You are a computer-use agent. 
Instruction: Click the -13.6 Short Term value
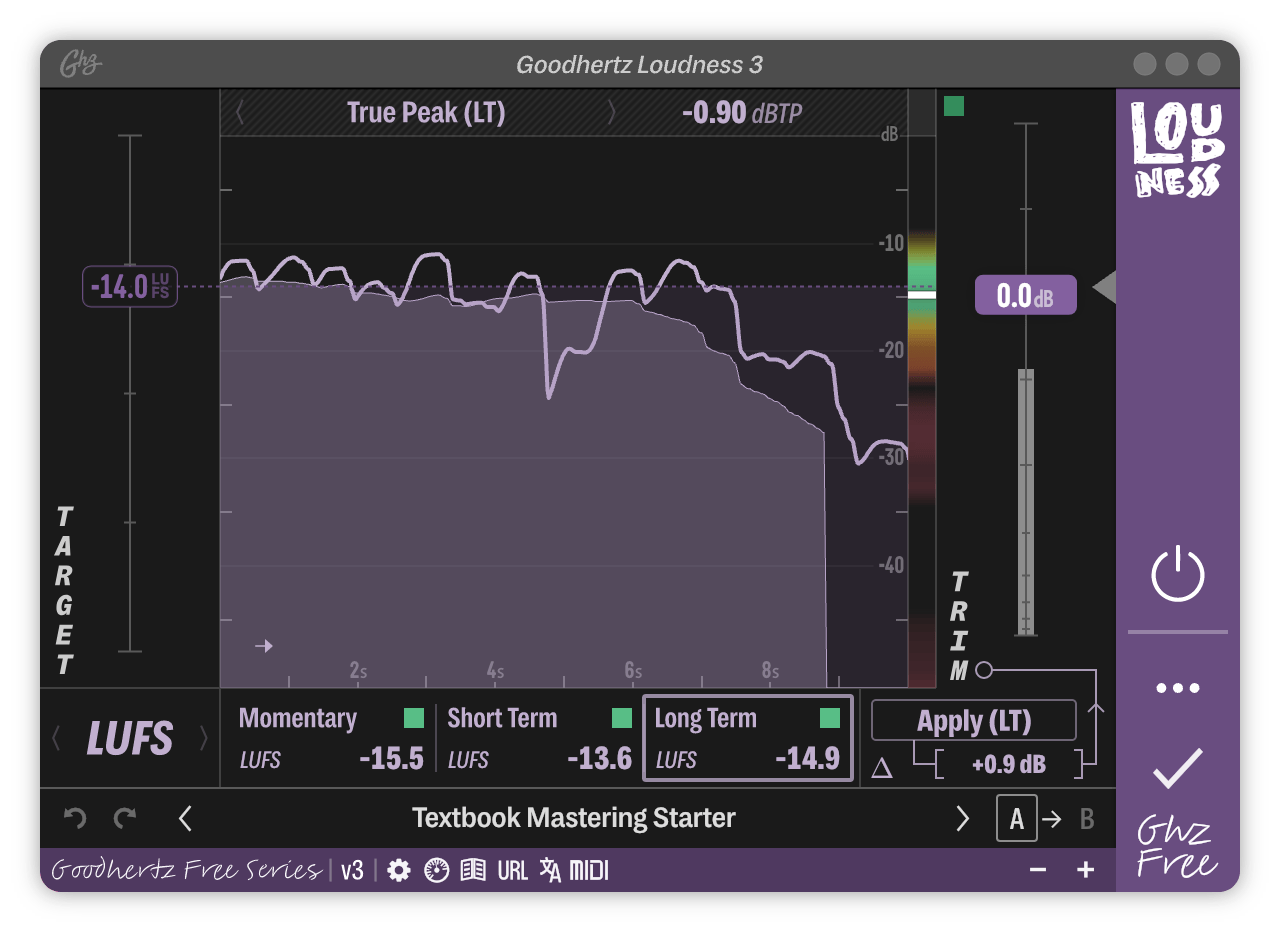[x=600, y=759]
